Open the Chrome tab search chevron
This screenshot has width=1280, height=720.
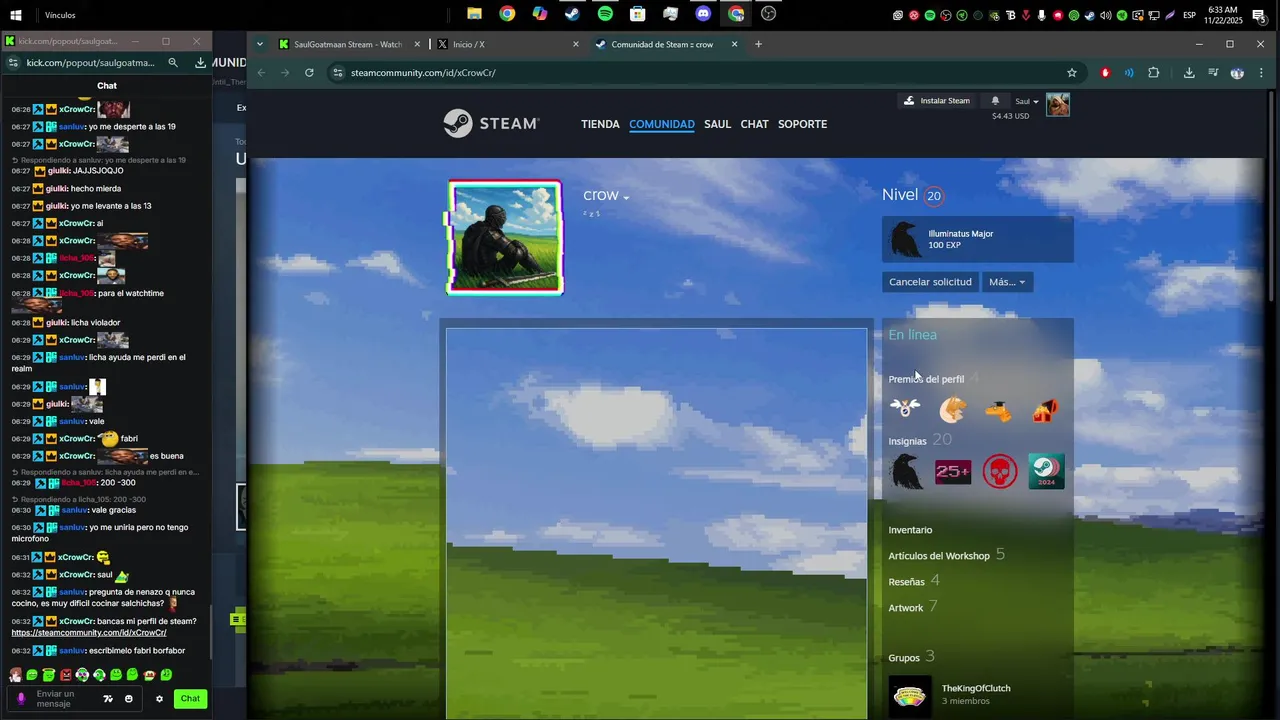click(260, 44)
